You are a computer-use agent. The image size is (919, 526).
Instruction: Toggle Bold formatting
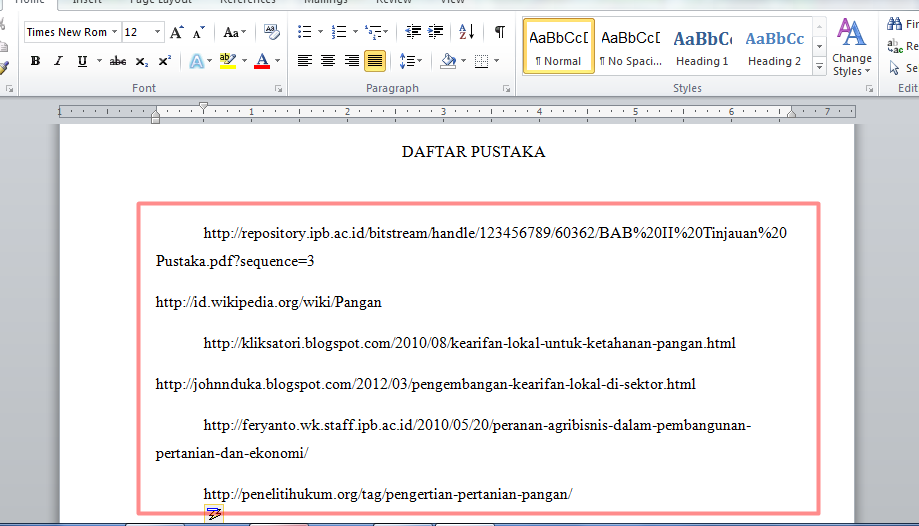(x=35, y=61)
